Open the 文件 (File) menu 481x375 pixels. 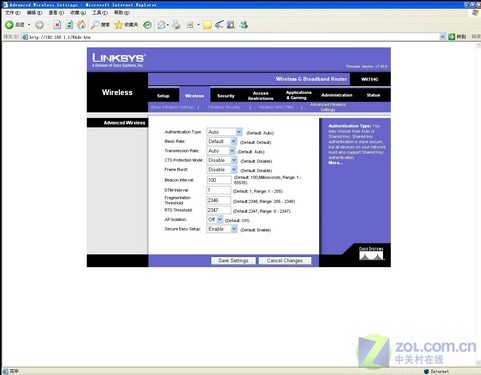12,13
